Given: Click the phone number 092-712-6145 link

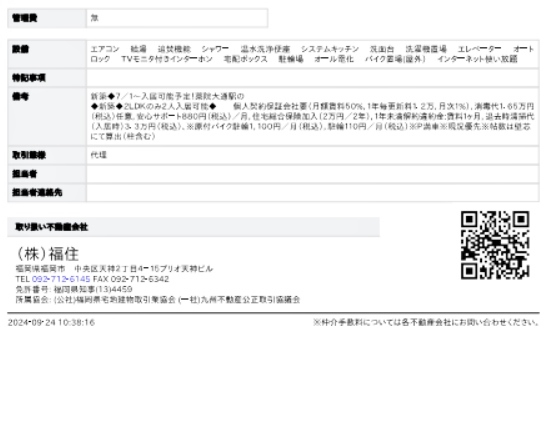Looking at the screenshot, I should point(61,279).
